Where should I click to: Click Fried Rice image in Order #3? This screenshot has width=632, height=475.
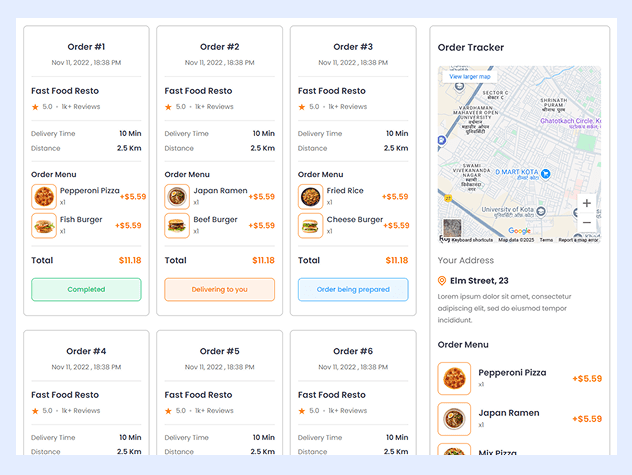[x=310, y=196]
